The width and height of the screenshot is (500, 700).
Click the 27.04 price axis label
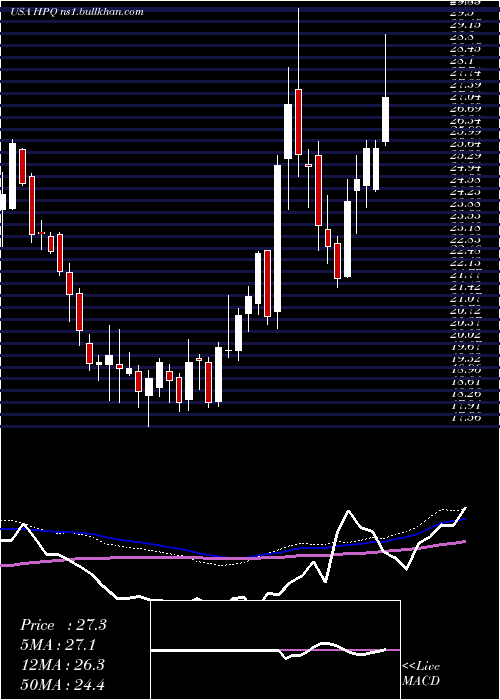point(464,96)
